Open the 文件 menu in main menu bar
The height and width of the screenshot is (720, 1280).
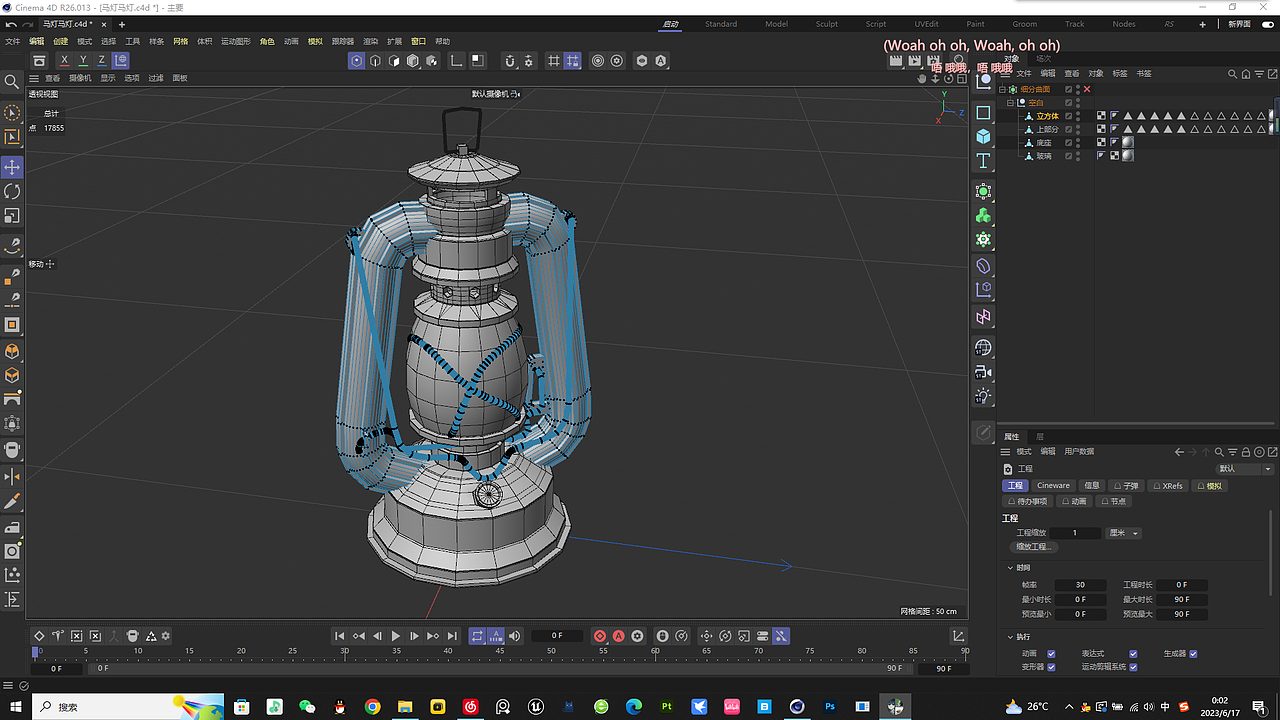pyautogui.click(x=12, y=42)
